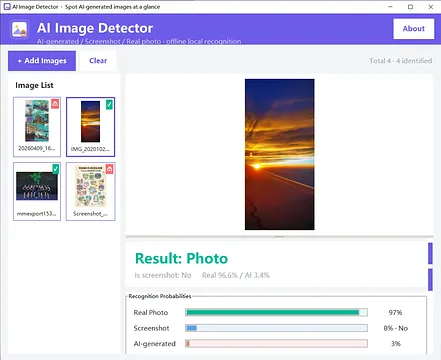
Task: Click the 'Result: Photo' heading
Action: [181, 259]
